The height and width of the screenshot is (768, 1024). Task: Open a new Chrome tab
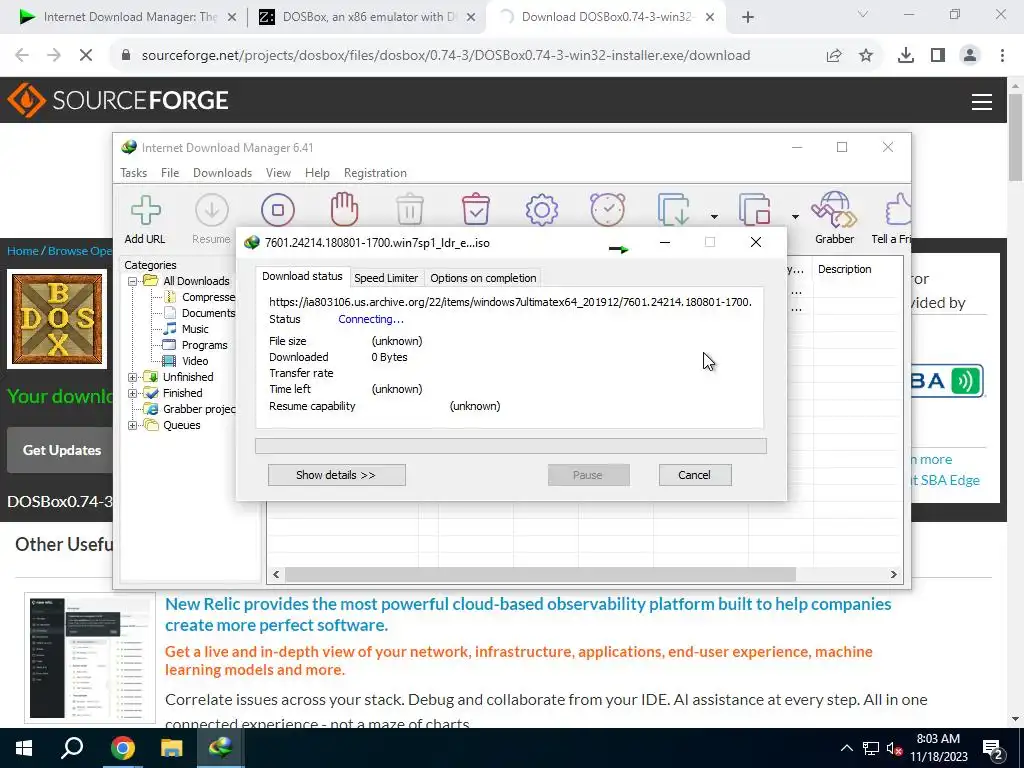tap(748, 17)
